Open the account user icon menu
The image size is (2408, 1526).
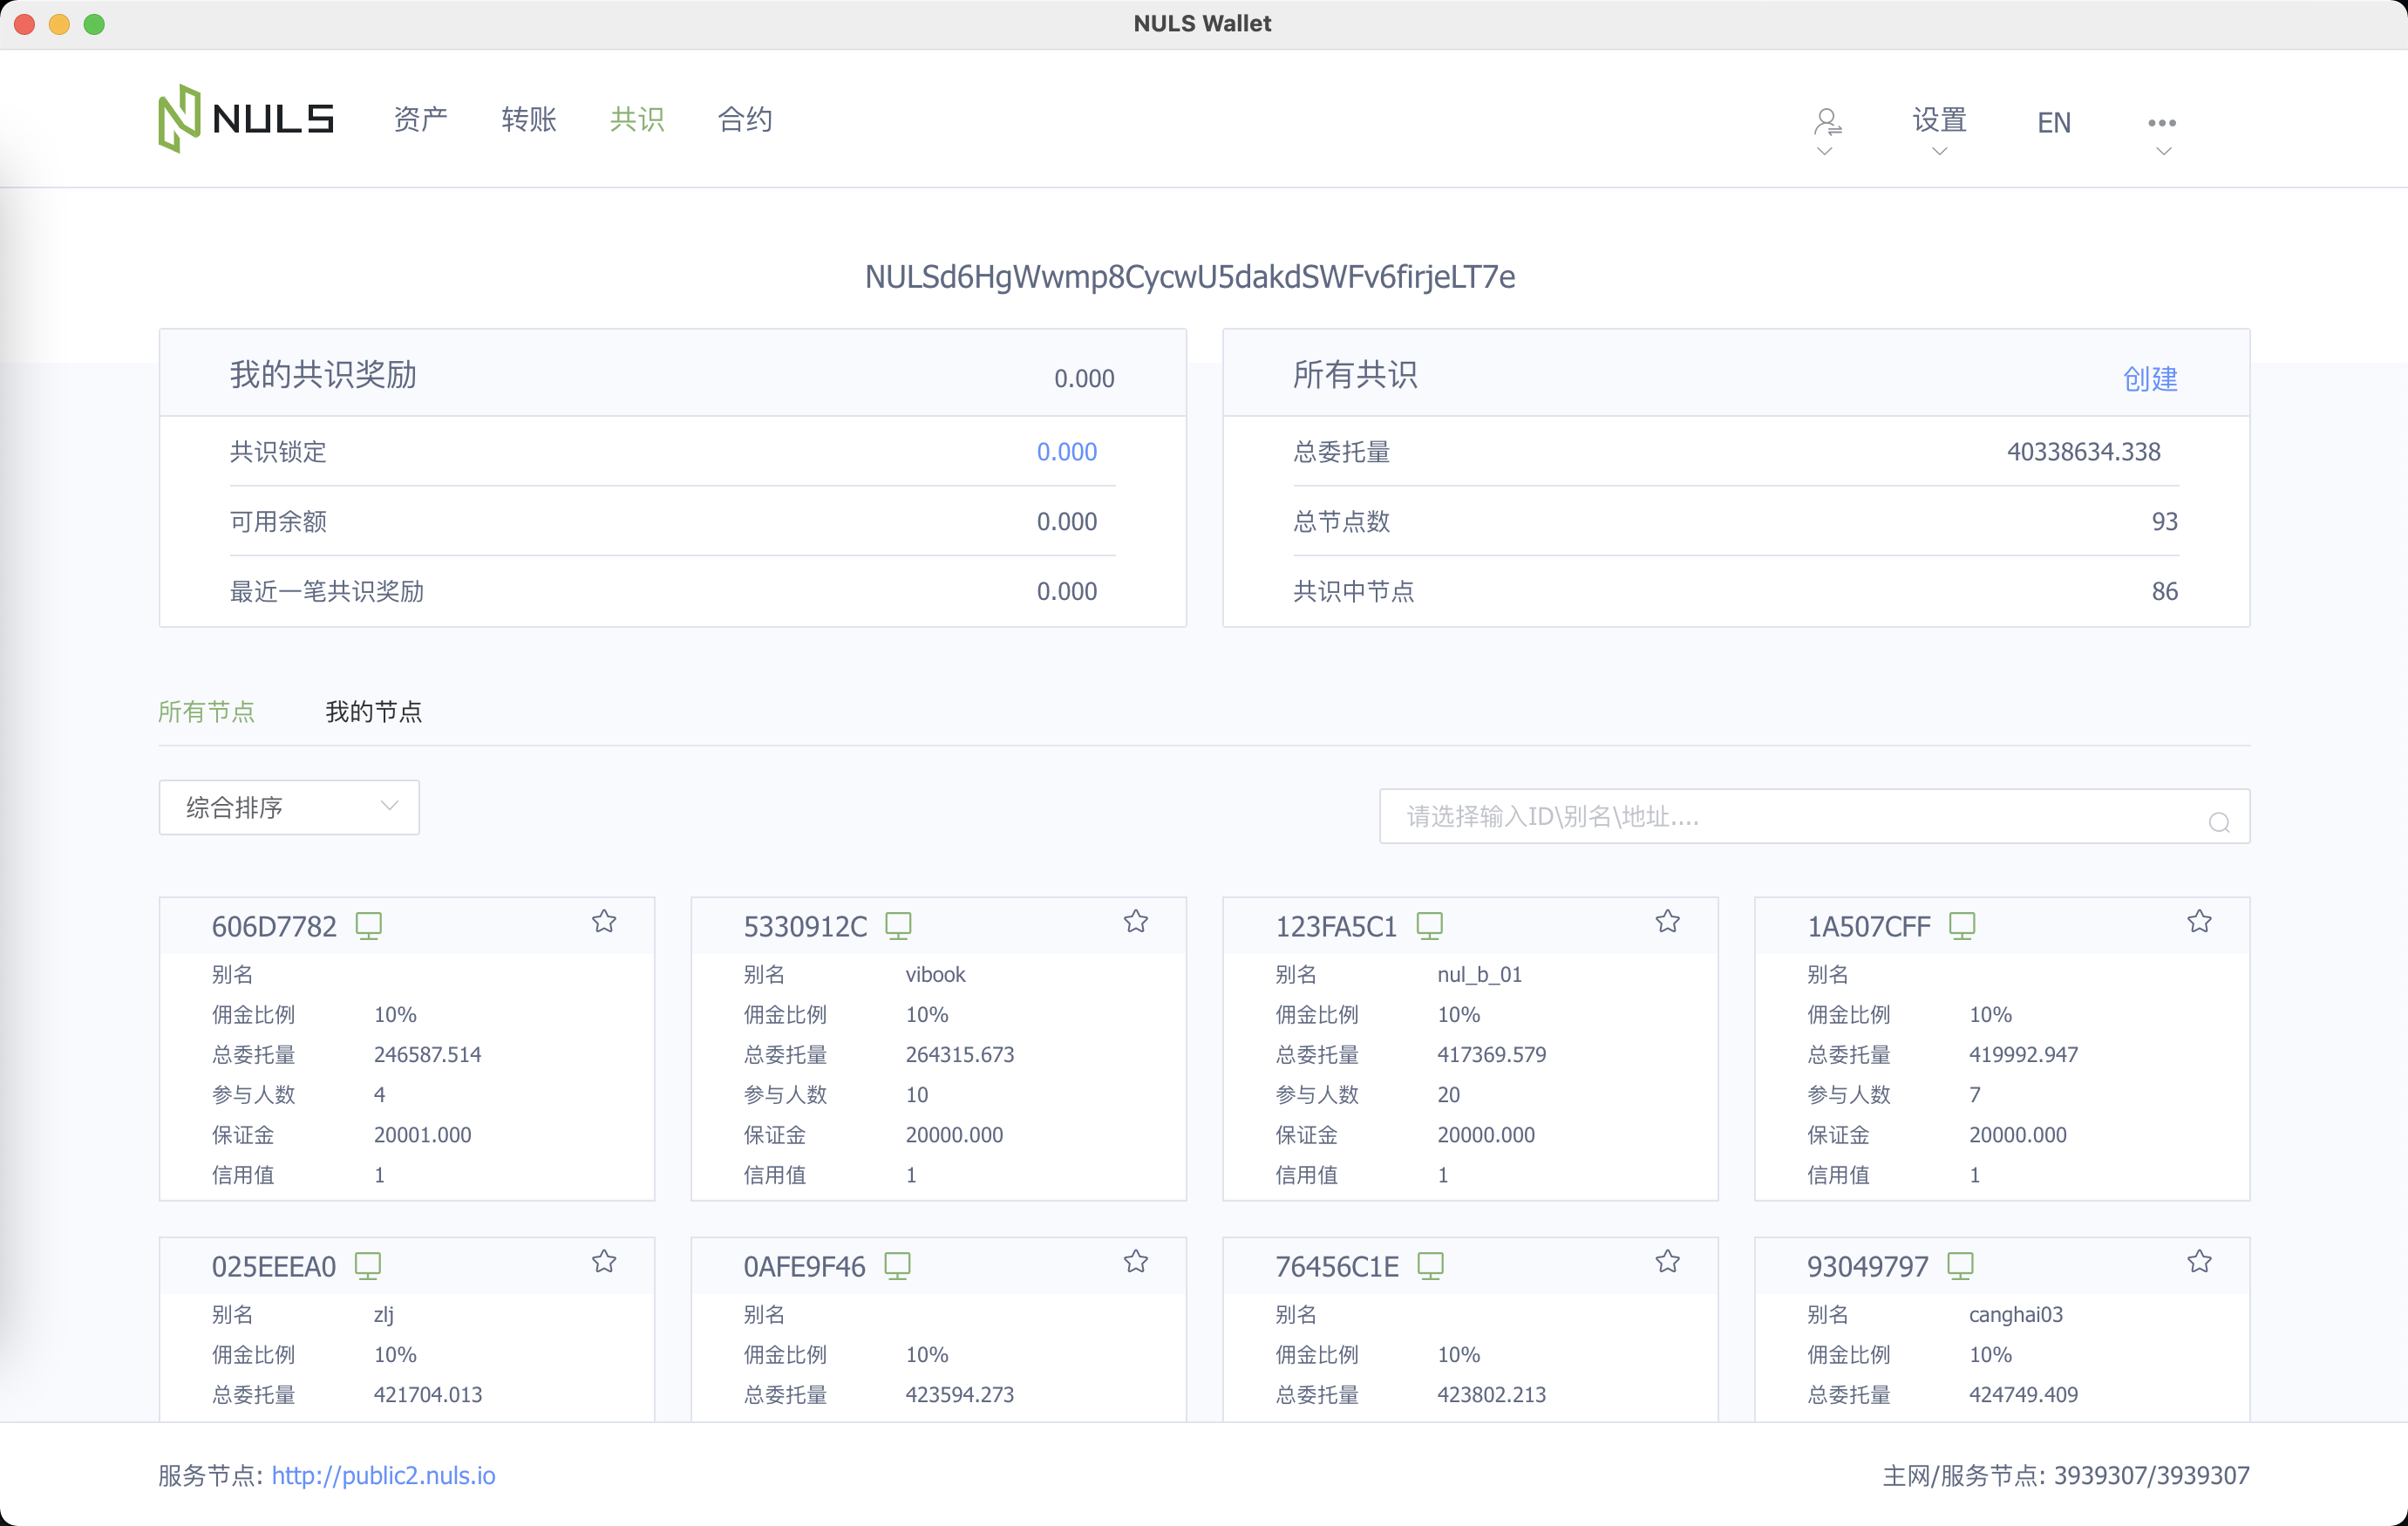1826,122
